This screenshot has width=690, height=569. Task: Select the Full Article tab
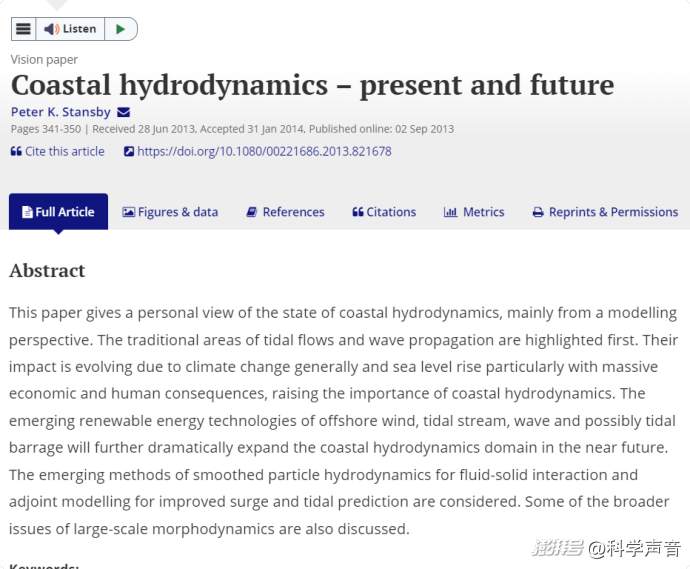pos(58,212)
